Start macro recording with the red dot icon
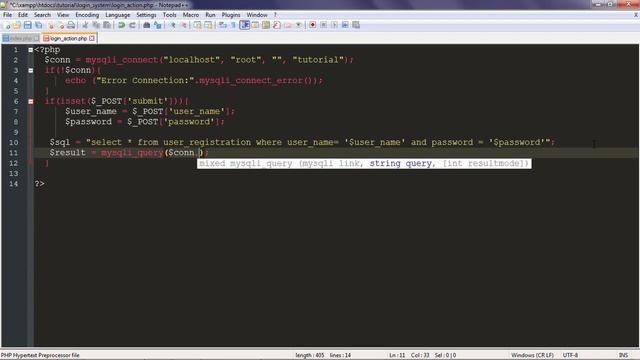The image size is (640, 360). point(313,25)
